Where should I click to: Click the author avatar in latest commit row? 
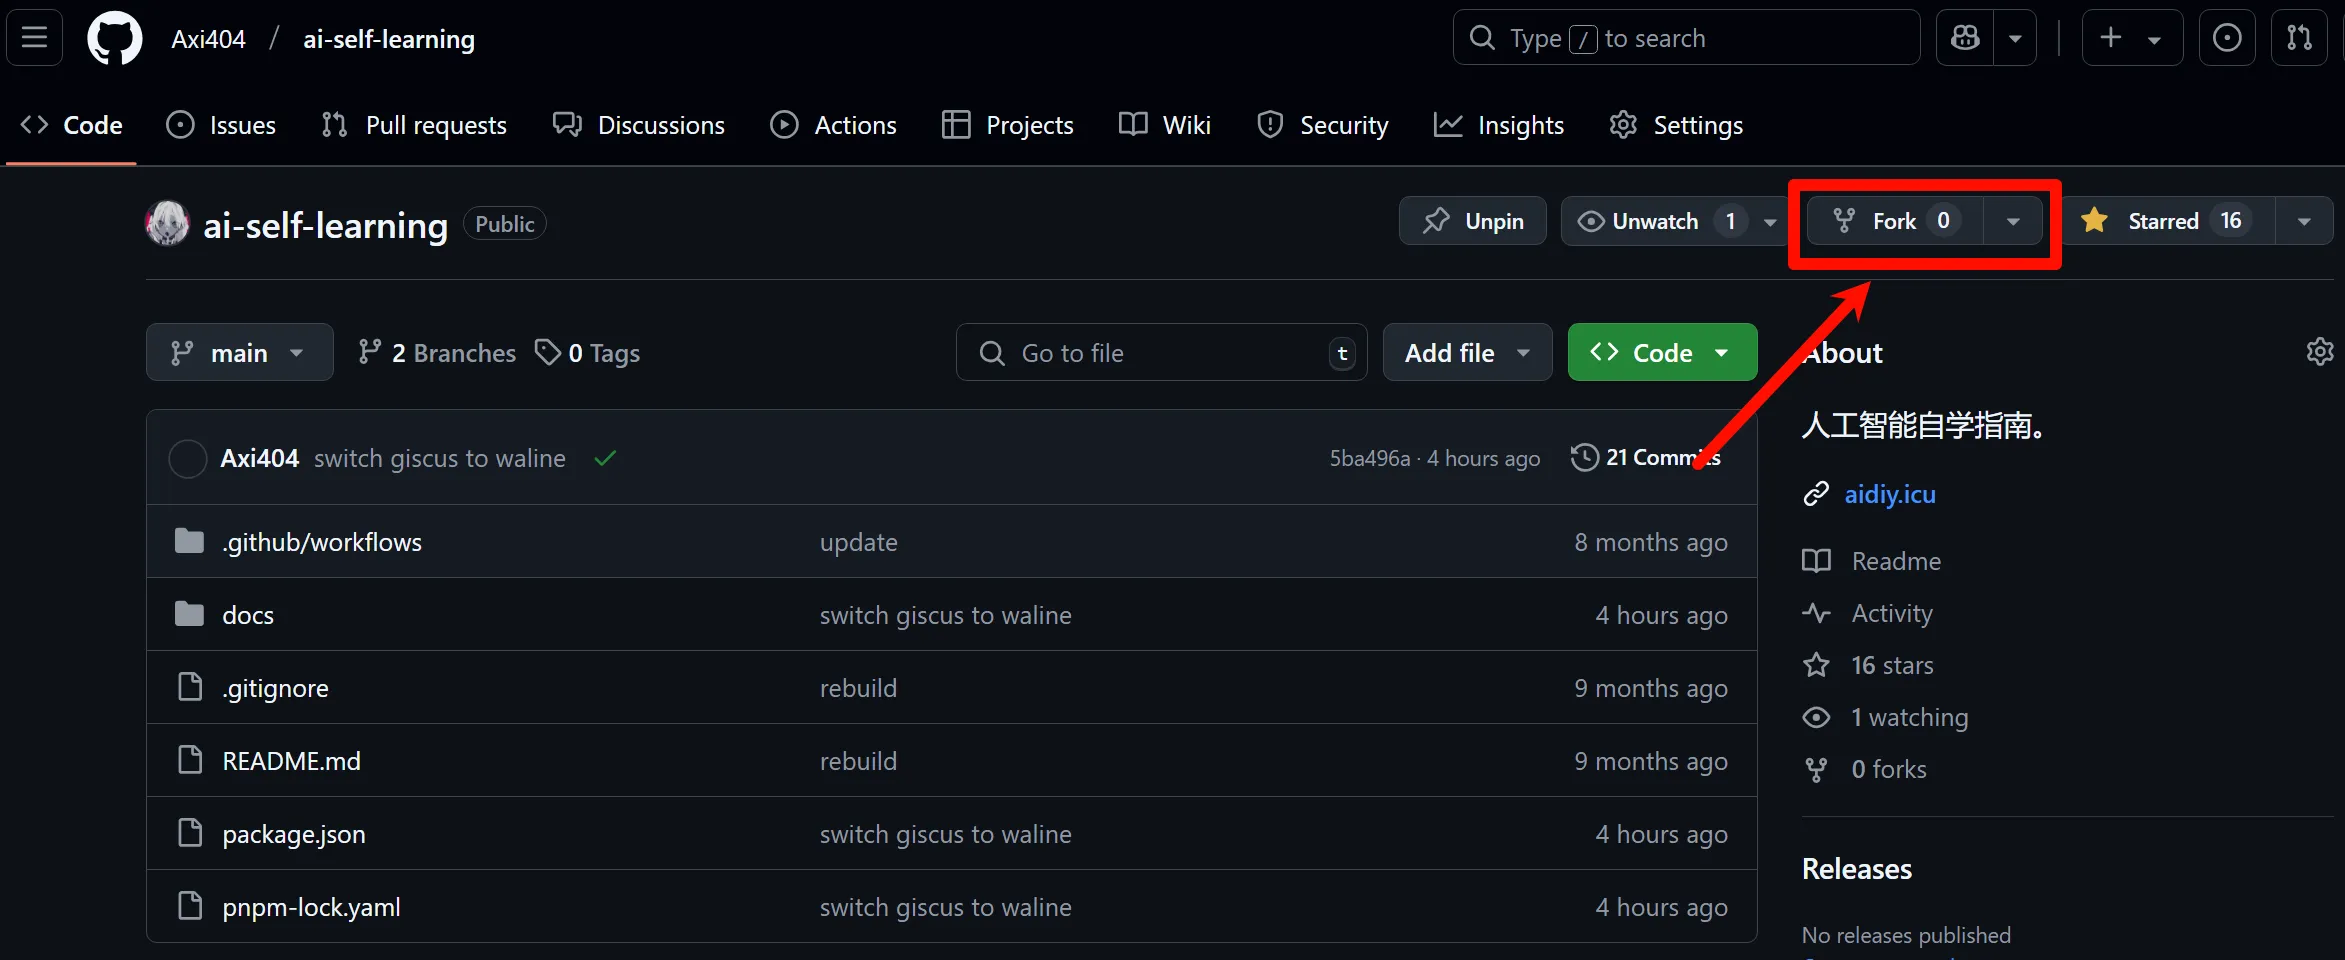pos(187,458)
